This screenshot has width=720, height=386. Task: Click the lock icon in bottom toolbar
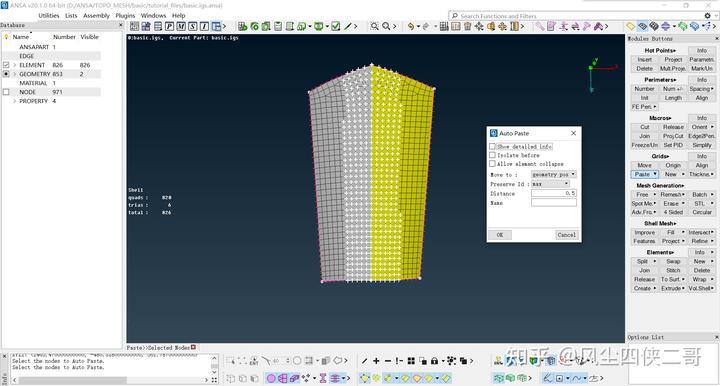click(x=434, y=361)
